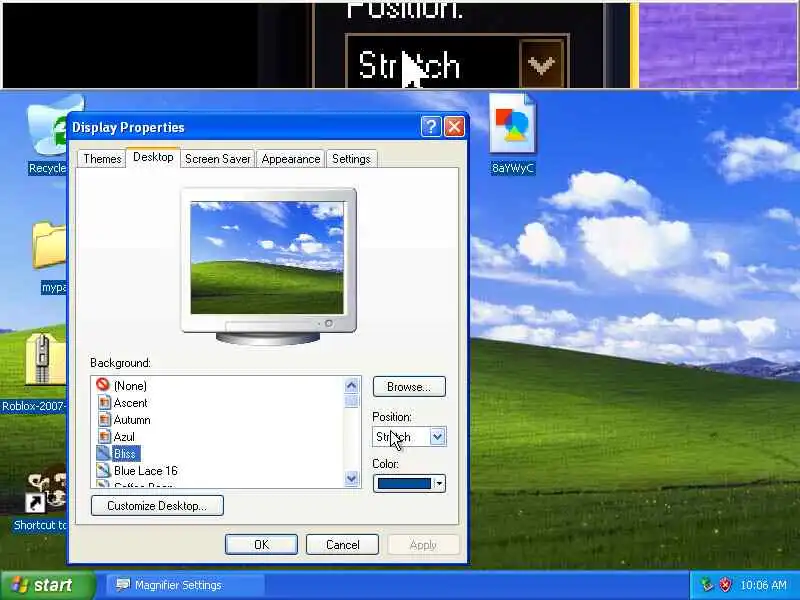Switch to Magnifier Settings in taskbar
Viewport: 800px width, 600px height.
(x=185, y=585)
